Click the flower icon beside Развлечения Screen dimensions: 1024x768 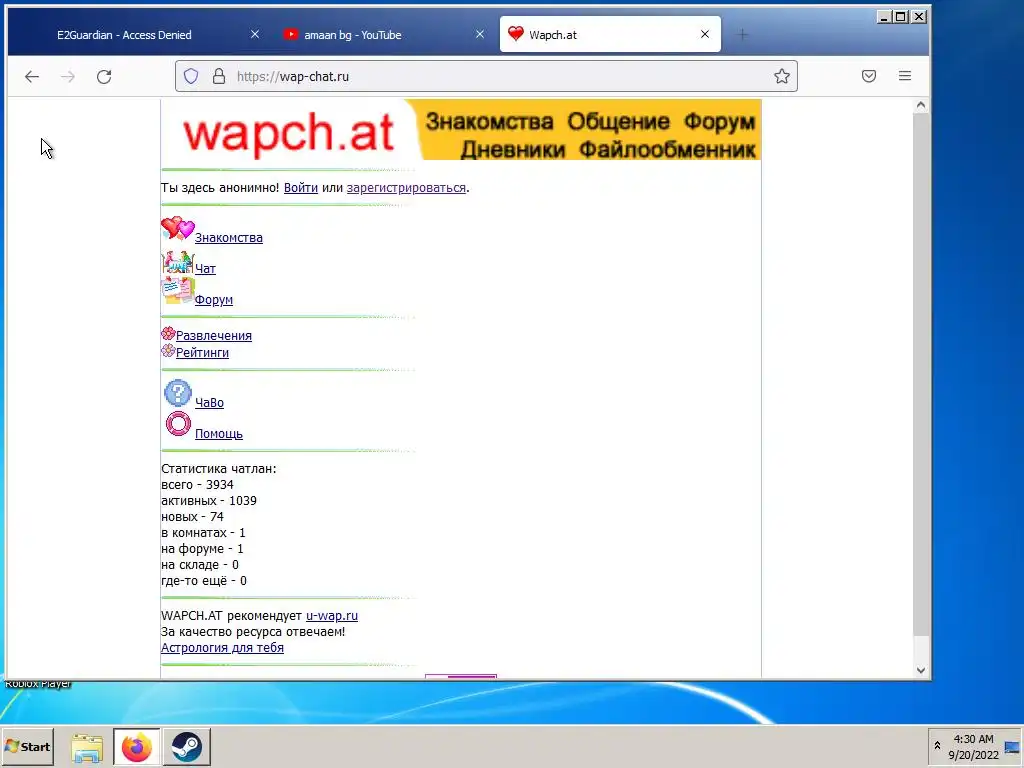click(x=168, y=334)
